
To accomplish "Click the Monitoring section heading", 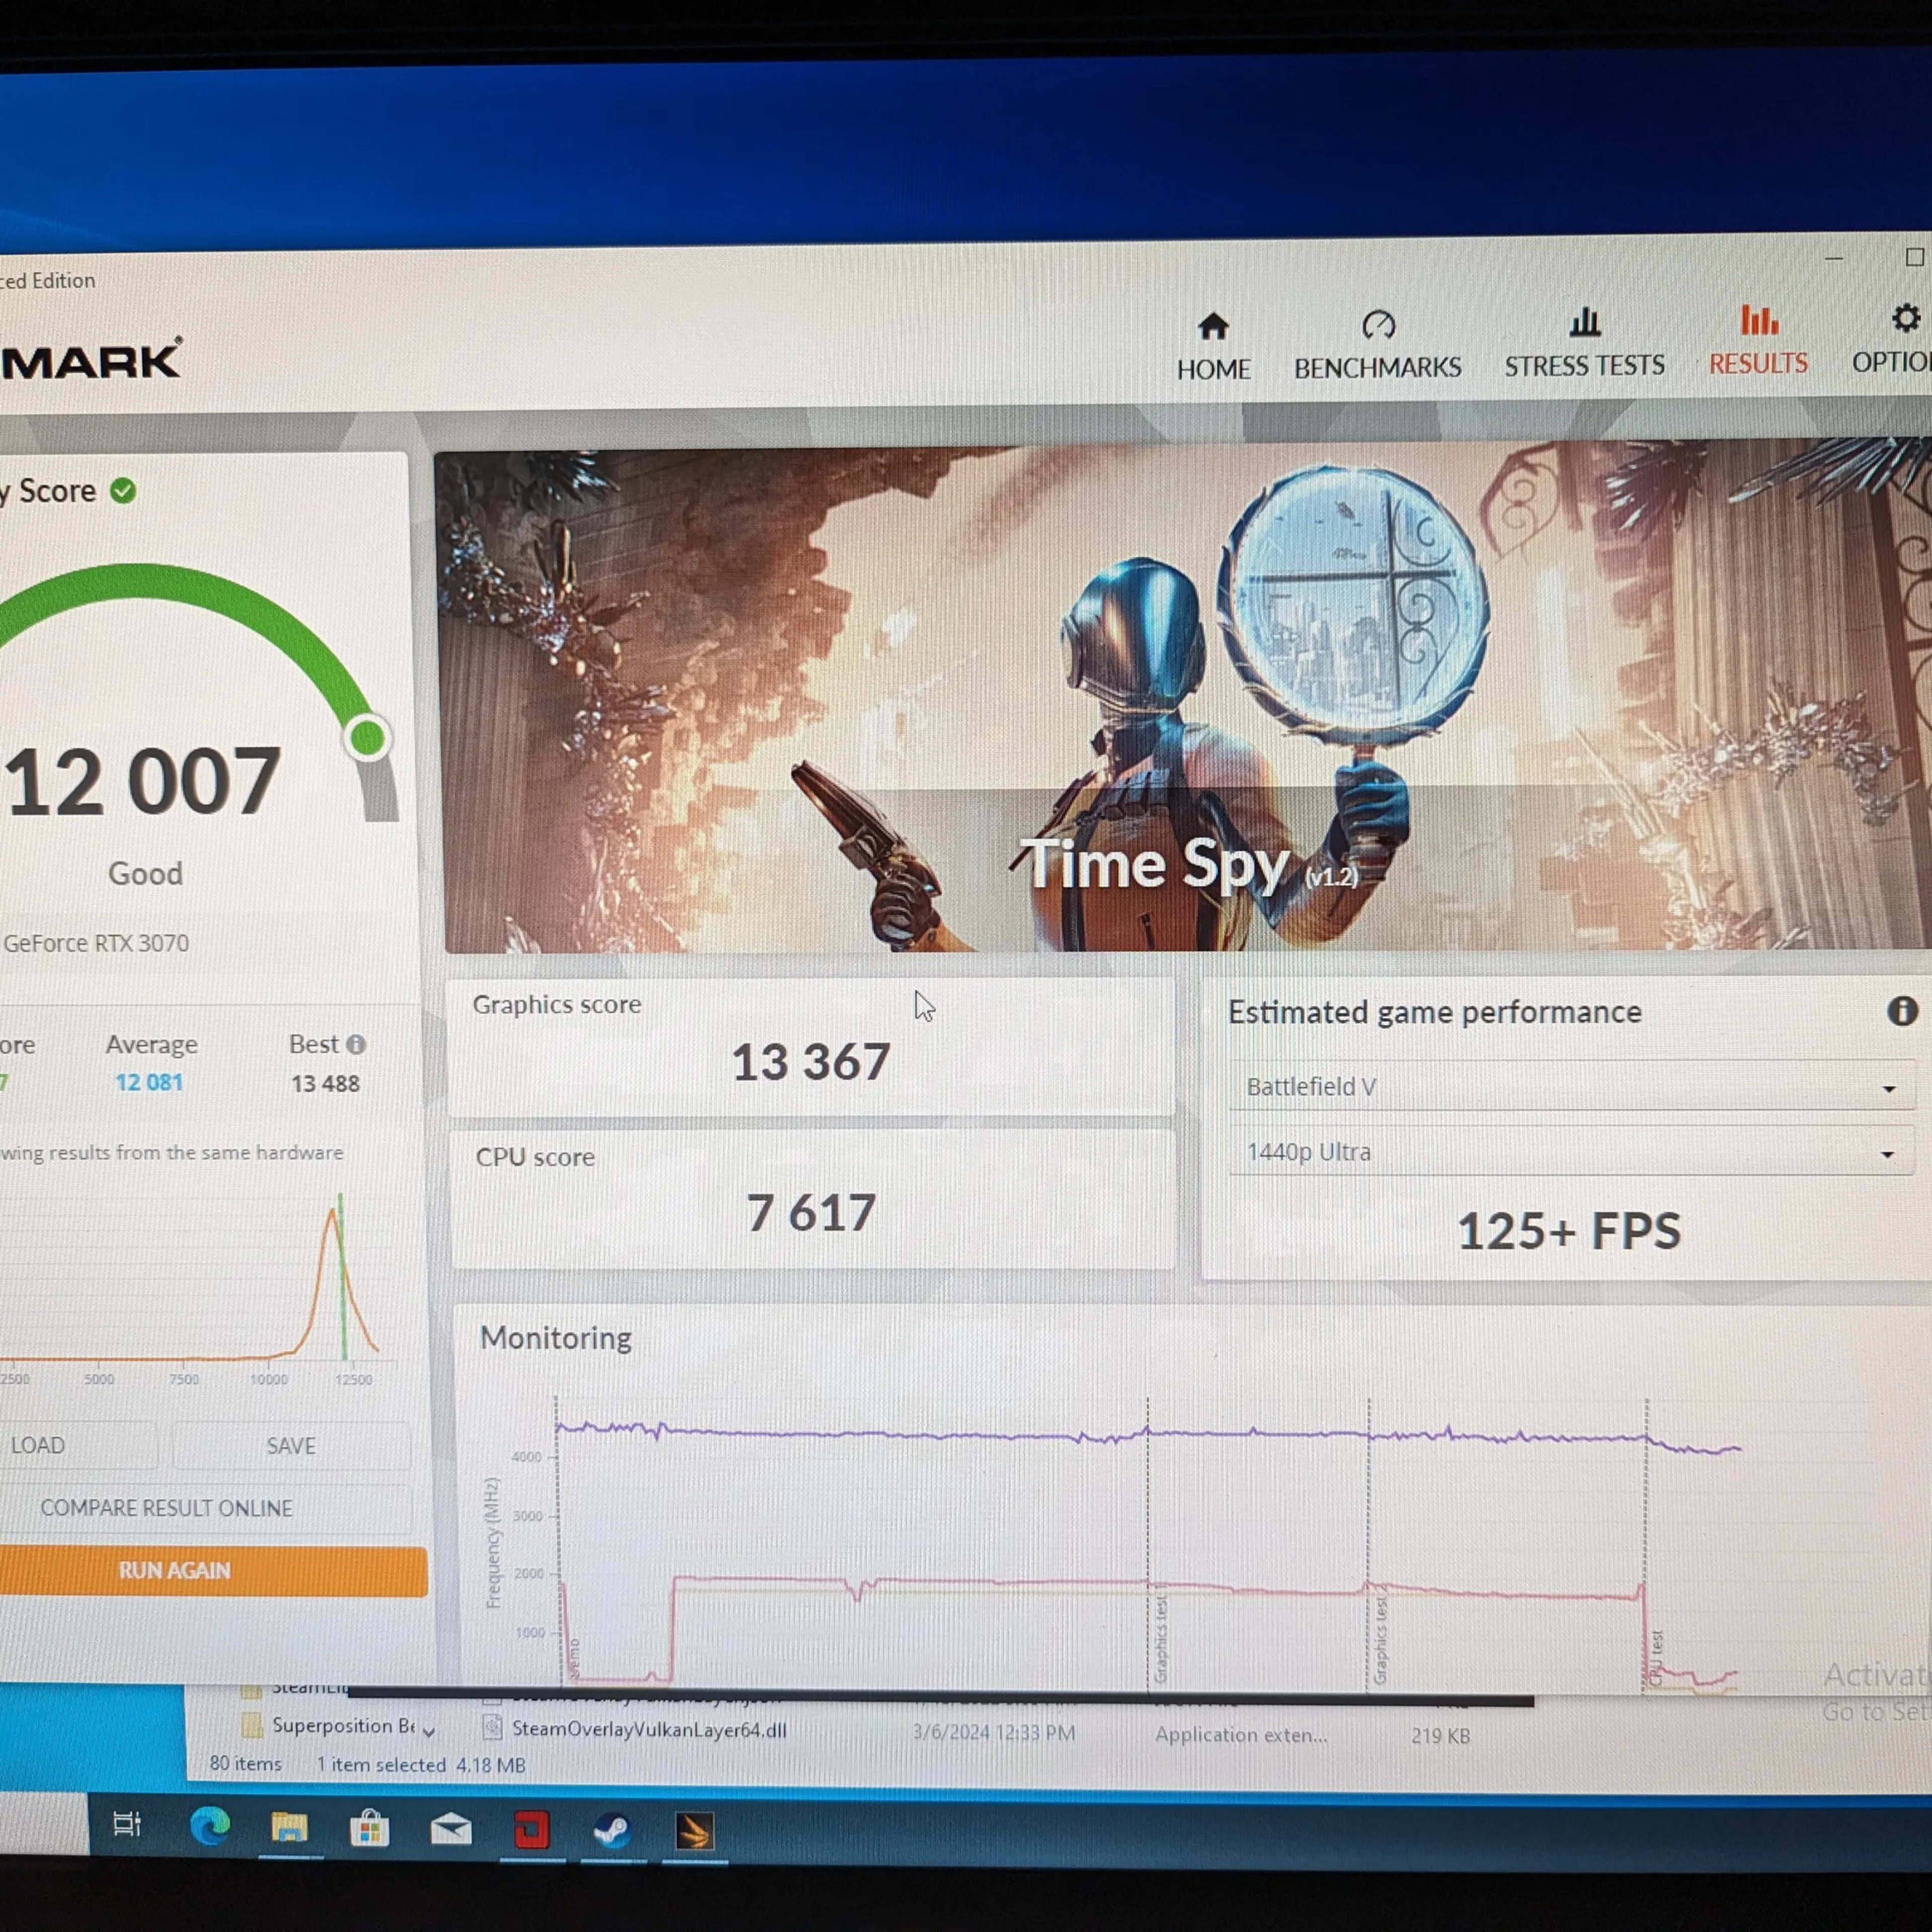I will tap(555, 1338).
